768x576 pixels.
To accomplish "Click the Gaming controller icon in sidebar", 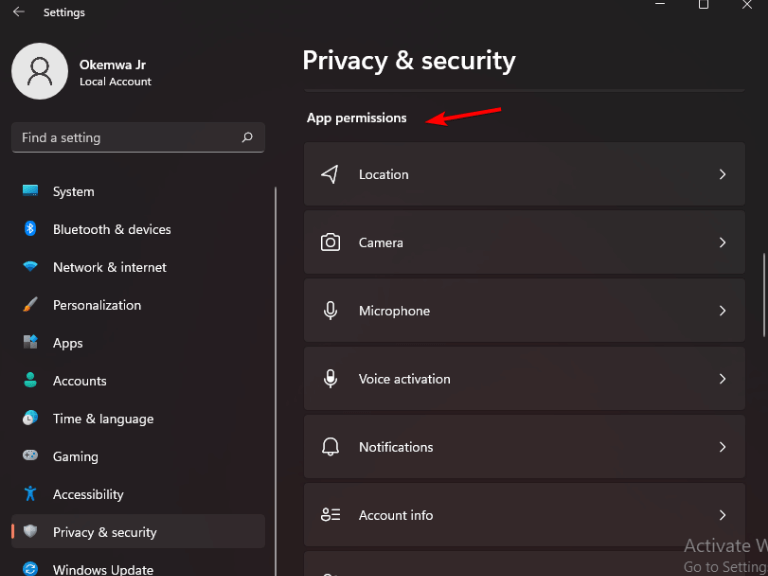I will pyautogui.click(x=30, y=456).
